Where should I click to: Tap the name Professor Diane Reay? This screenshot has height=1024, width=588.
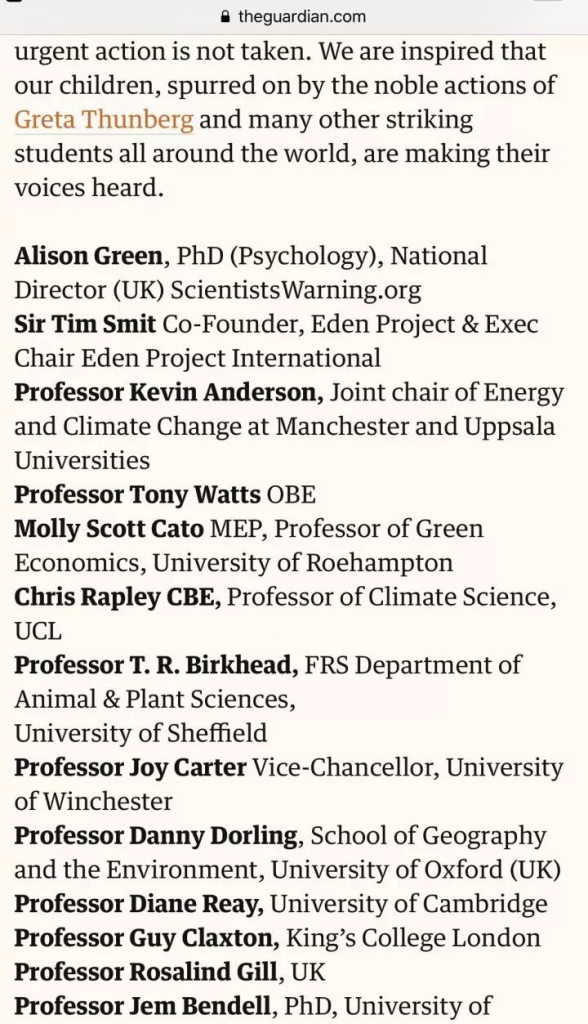[x=139, y=904]
